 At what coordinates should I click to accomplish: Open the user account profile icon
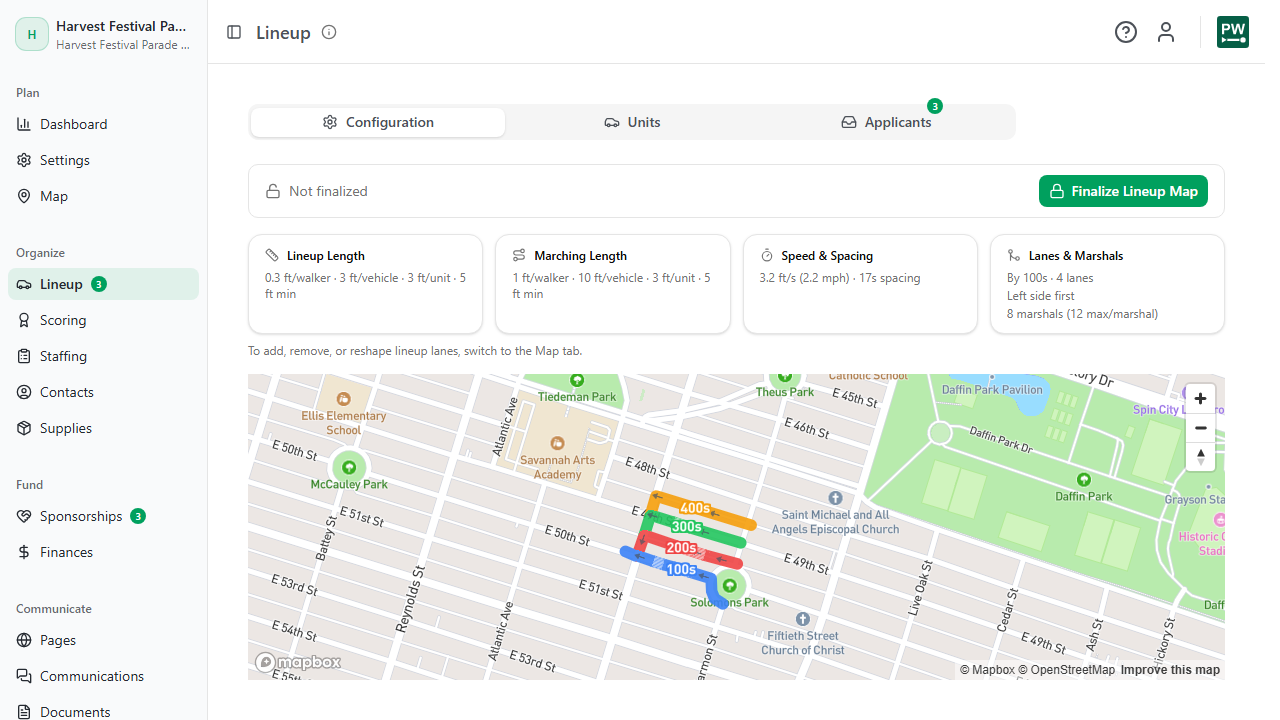(1166, 32)
